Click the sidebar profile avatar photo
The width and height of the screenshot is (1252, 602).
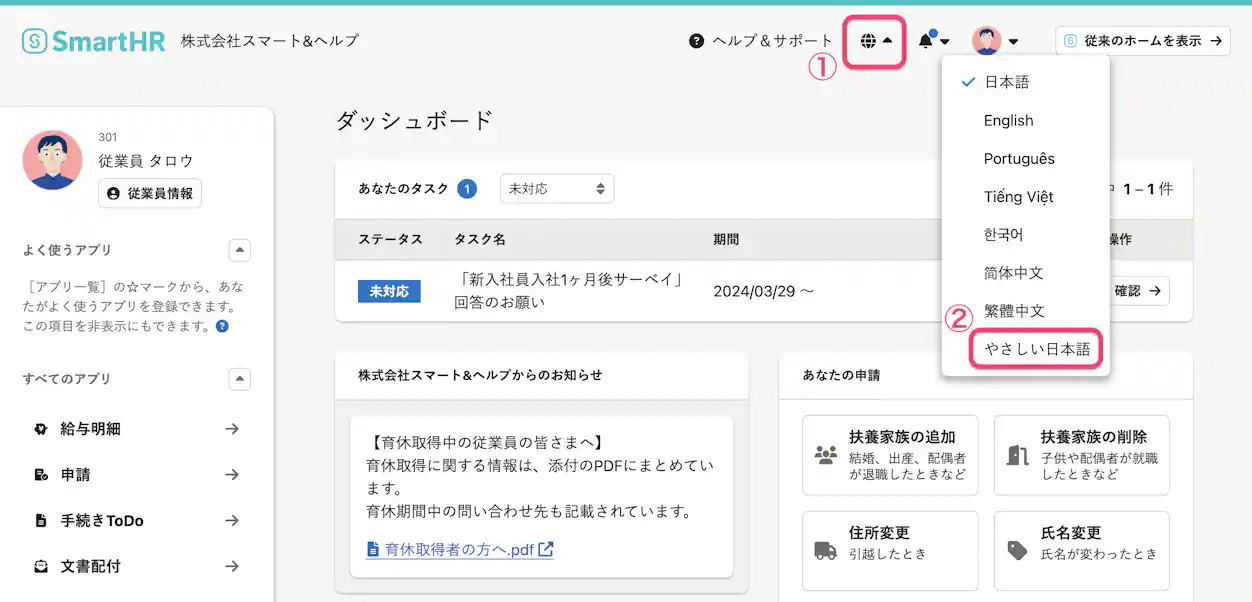coord(52,158)
